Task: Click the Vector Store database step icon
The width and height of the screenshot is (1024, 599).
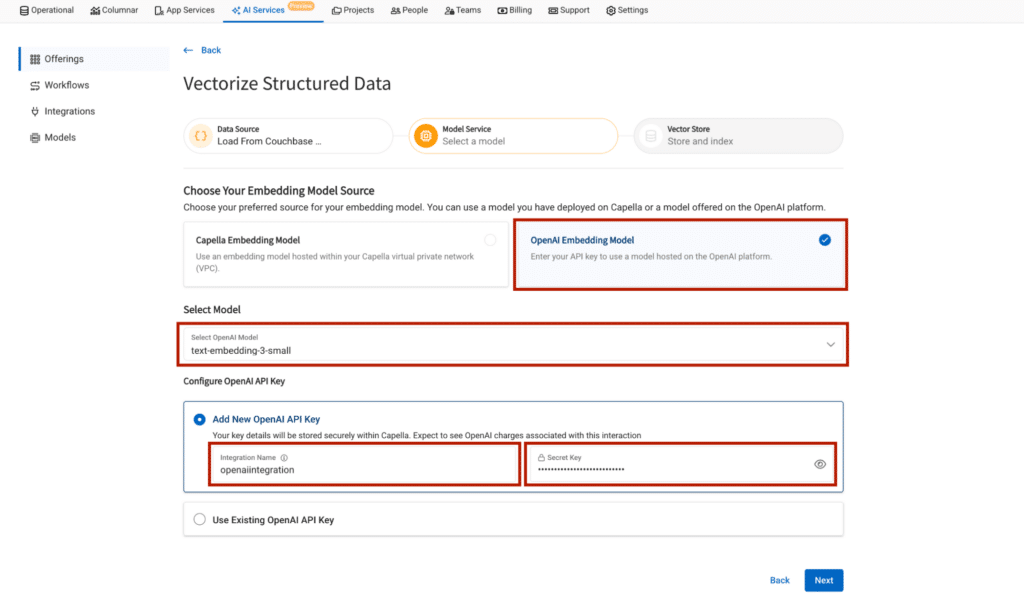Action: coord(650,136)
